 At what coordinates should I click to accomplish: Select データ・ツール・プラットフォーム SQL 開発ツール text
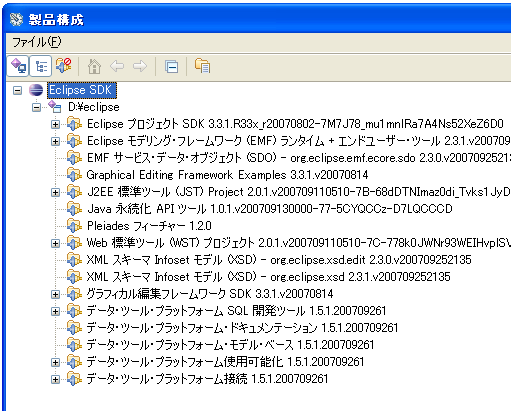pyautogui.click(x=236, y=311)
